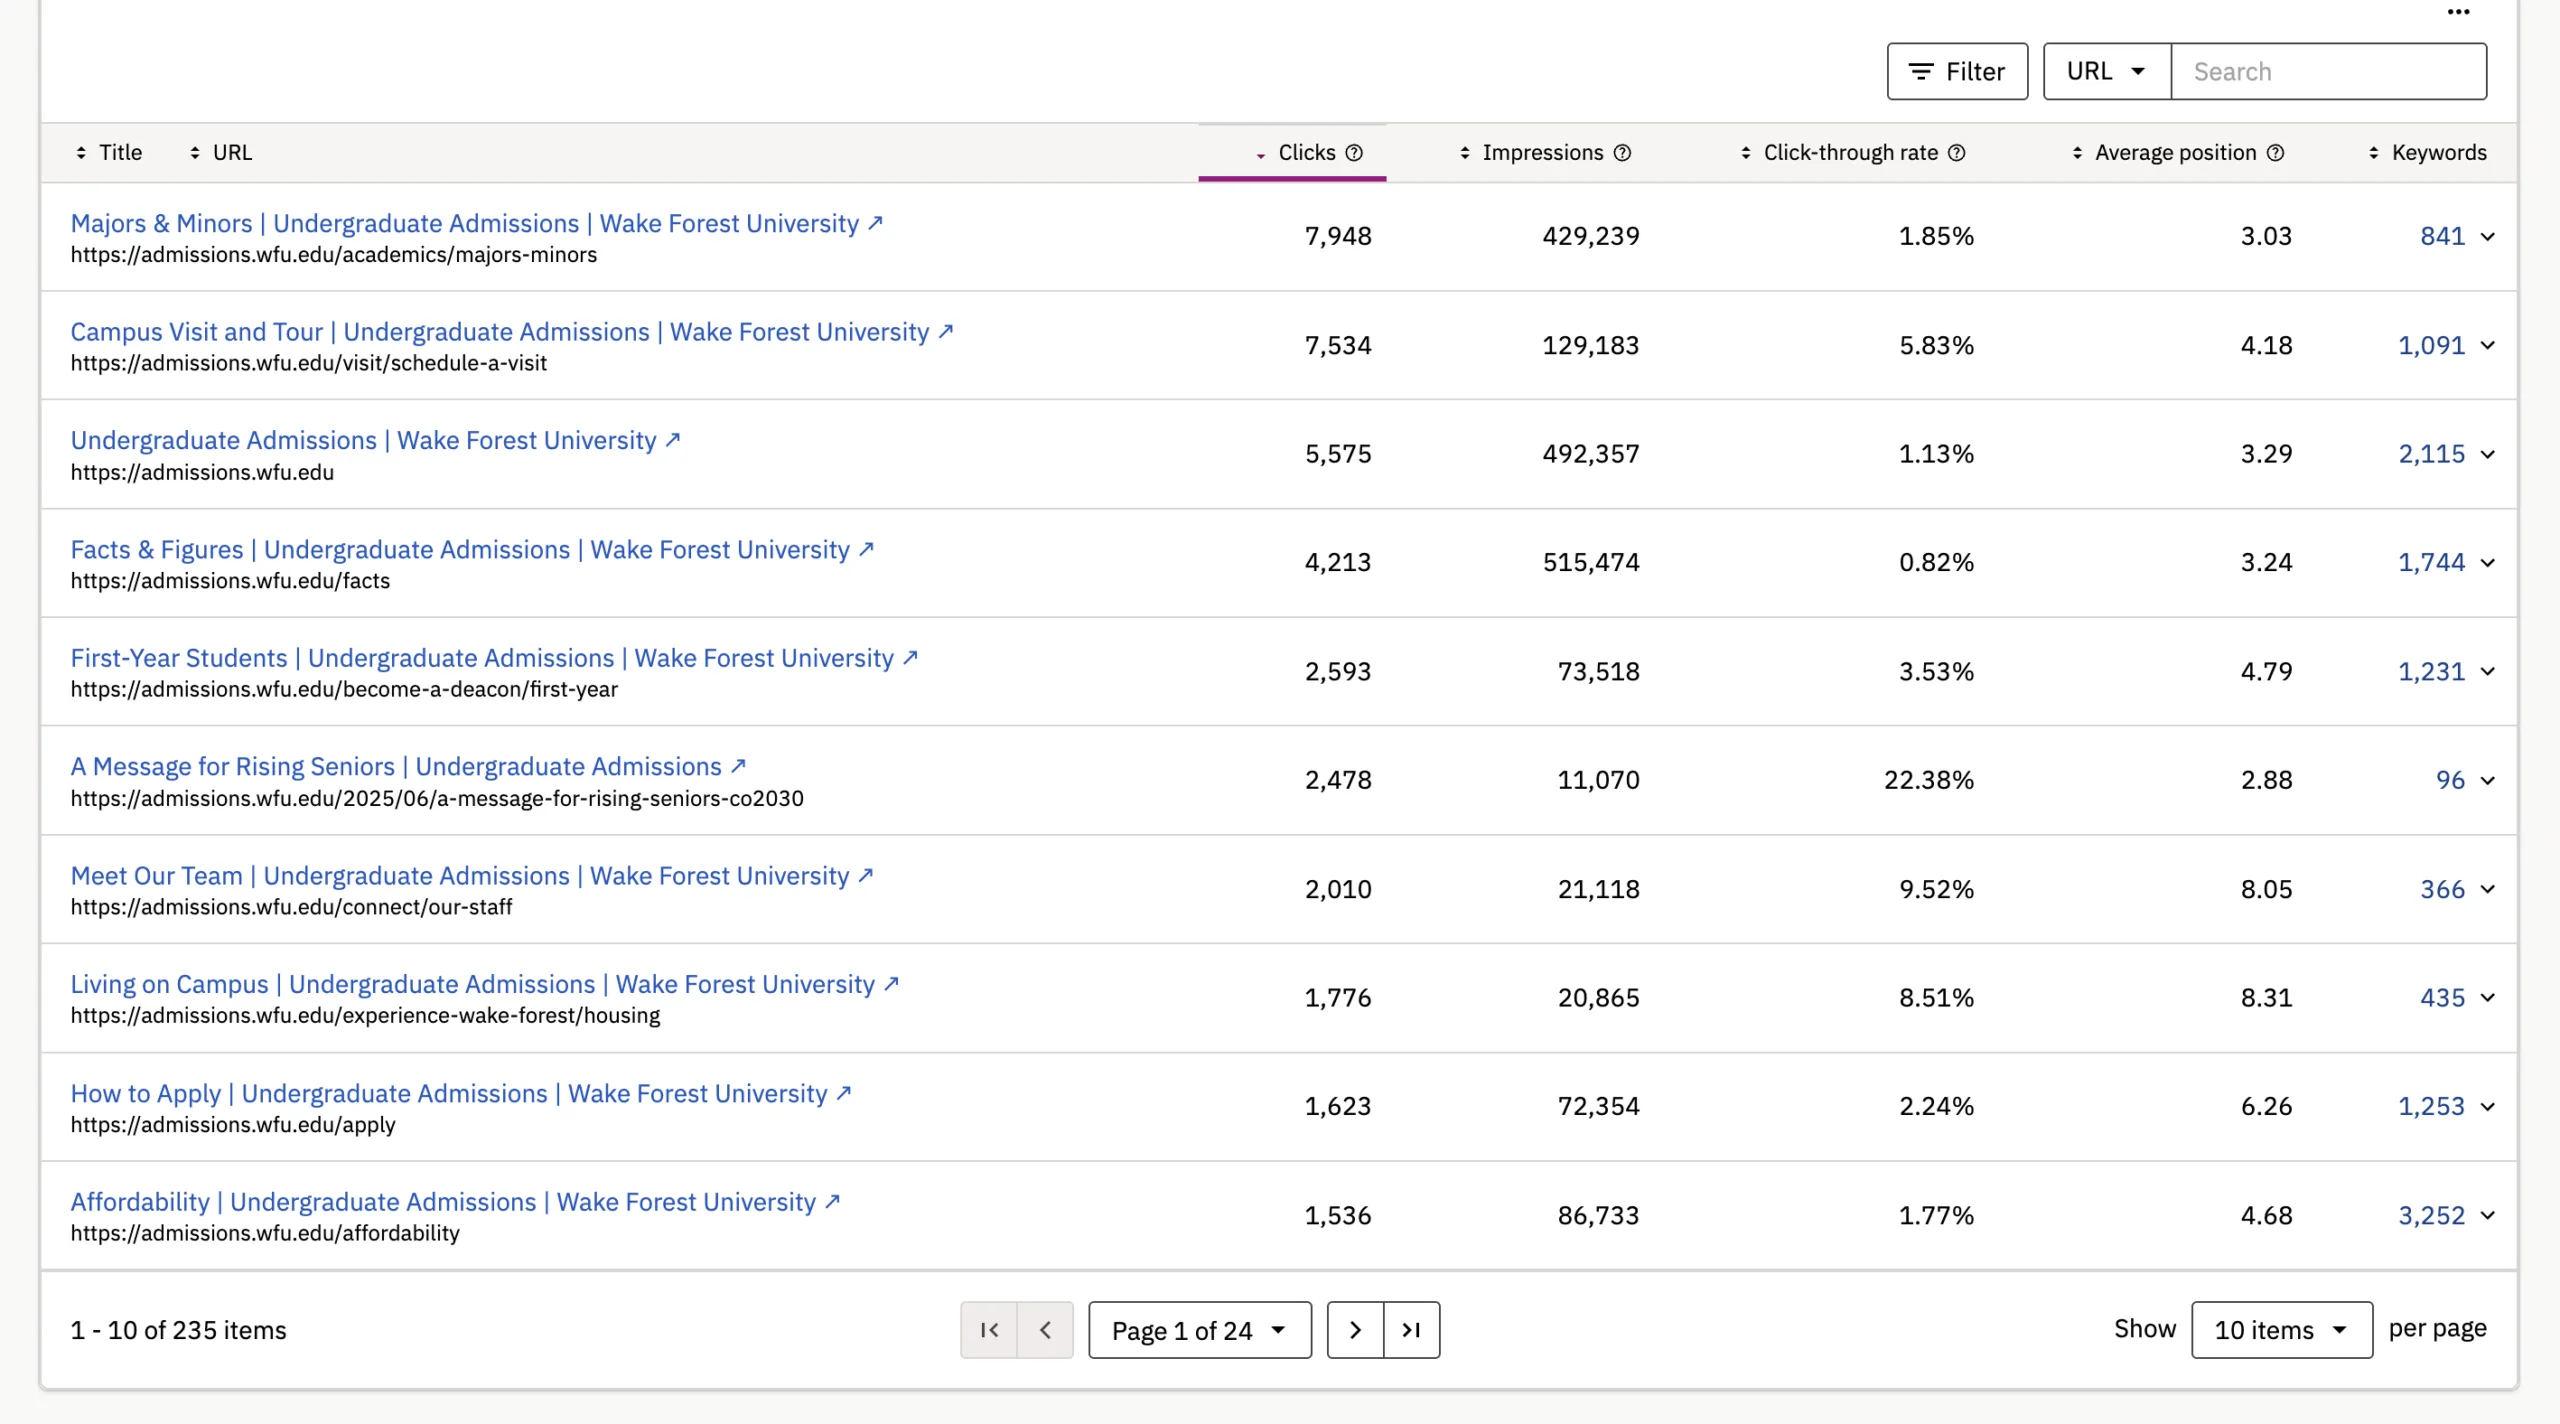Jump to the last page icon
This screenshot has width=2560, height=1424.
click(x=1411, y=1329)
